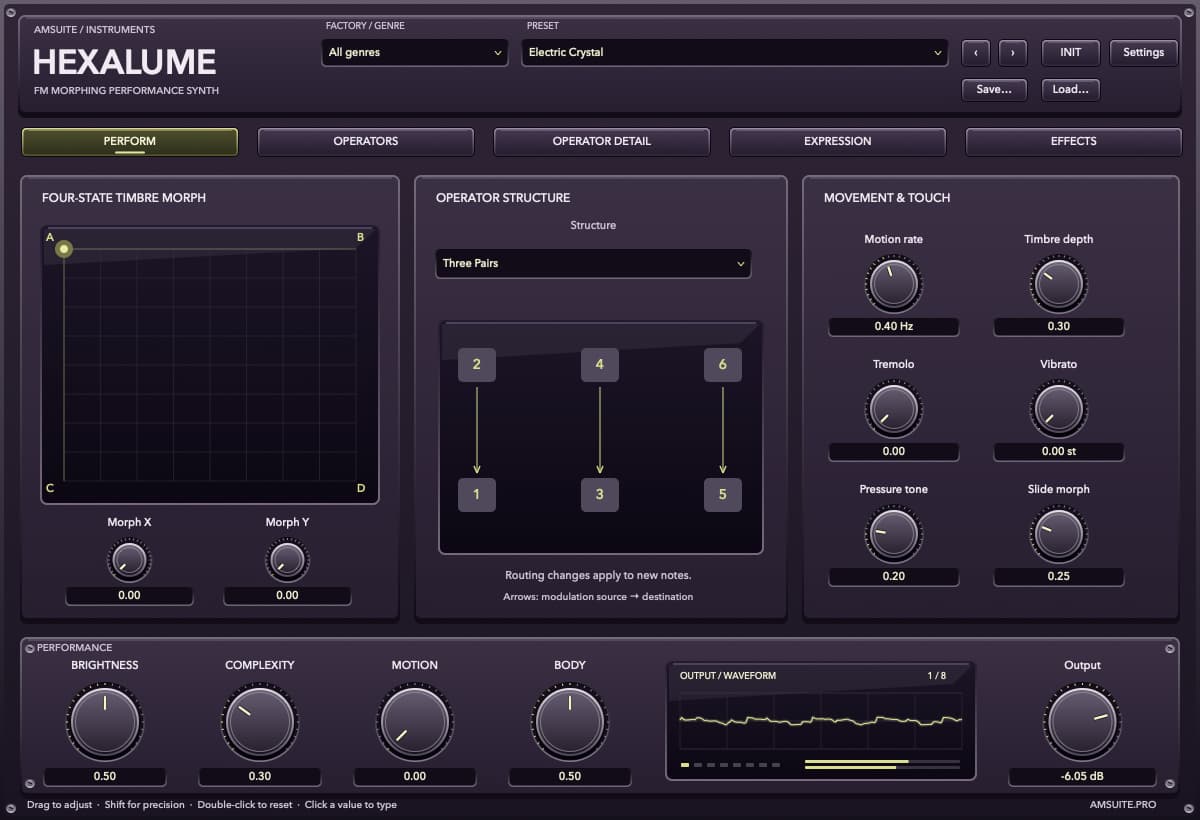Click the "Routing changes apply to new notes." note
The height and width of the screenshot is (820, 1200).
[x=598, y=575]
